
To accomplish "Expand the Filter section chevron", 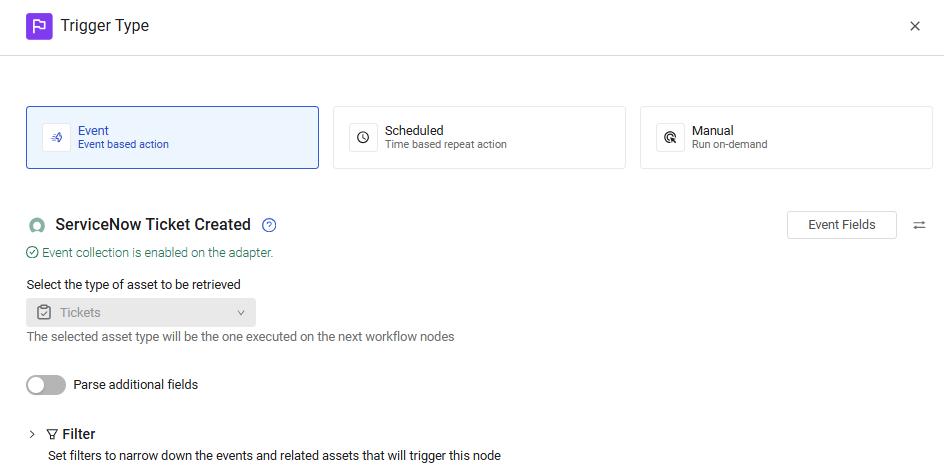I will coord(33,434).
